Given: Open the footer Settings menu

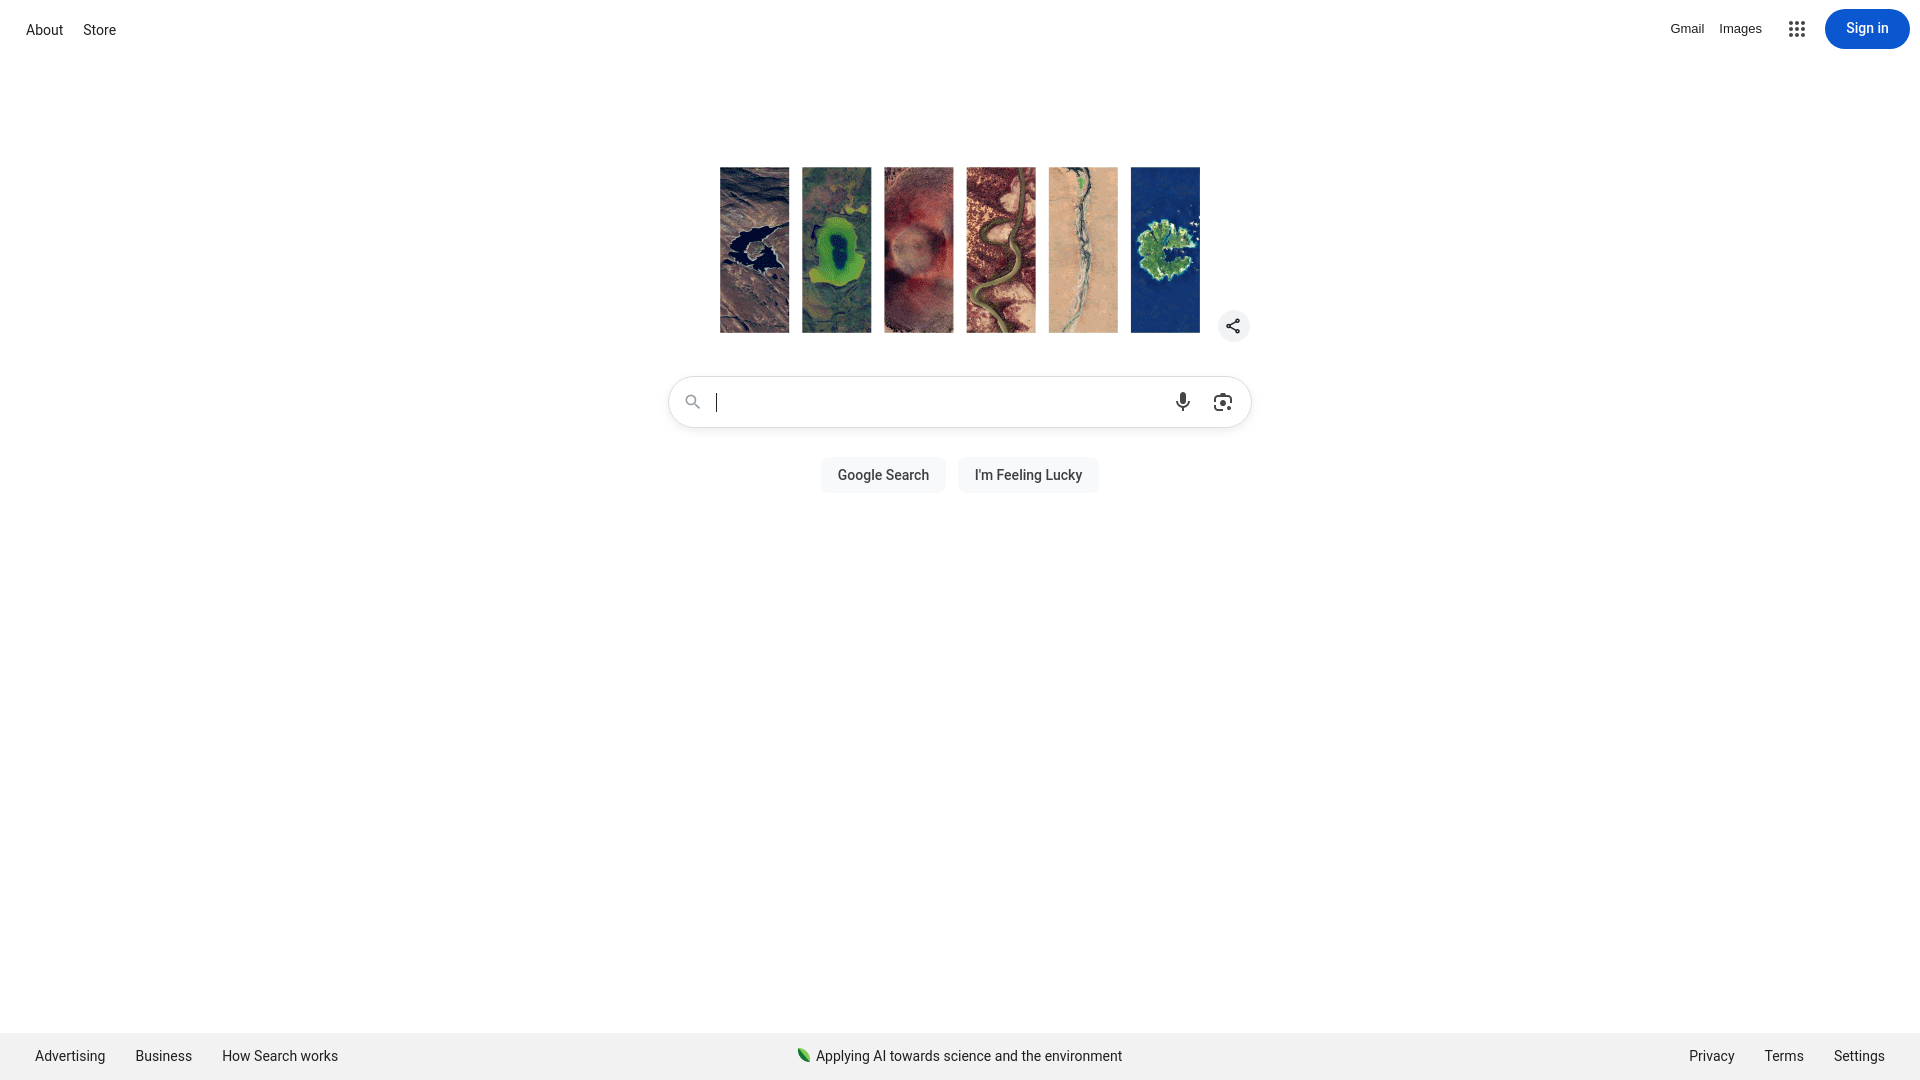Looking at the screenshot, I should tap(1859, 1056).
